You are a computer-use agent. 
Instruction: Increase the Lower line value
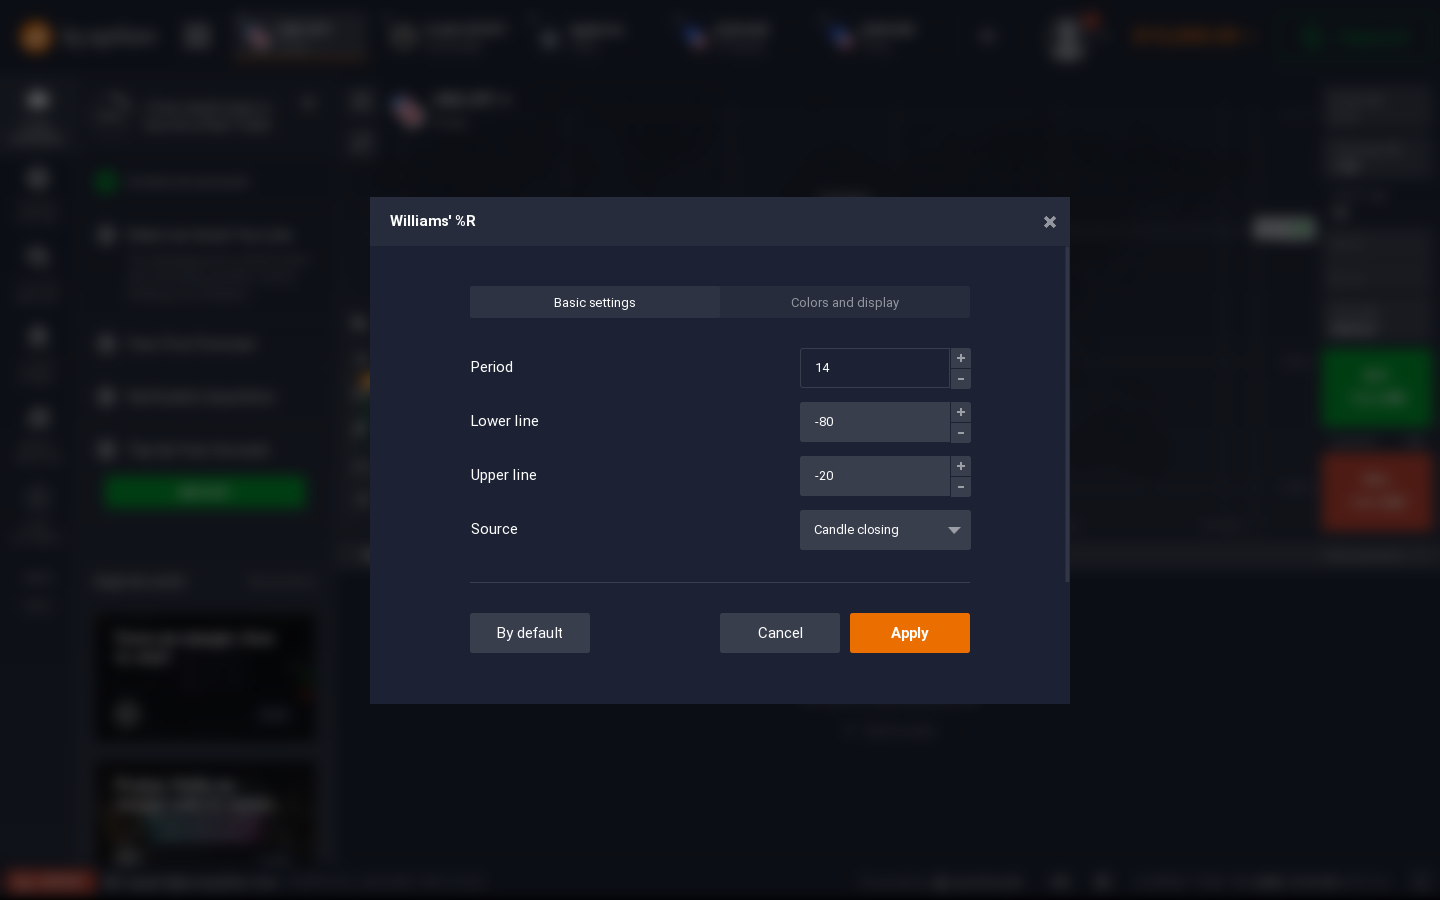[961, 412]
